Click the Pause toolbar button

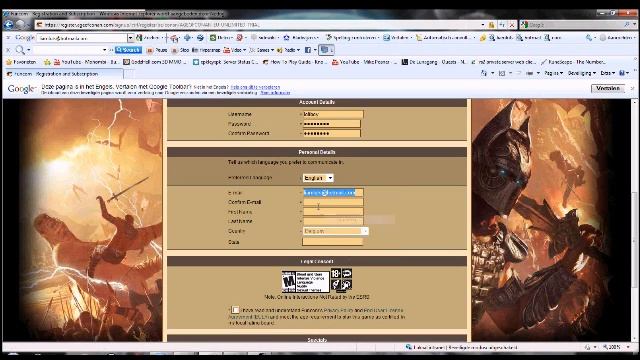click(x=157, y=50)
